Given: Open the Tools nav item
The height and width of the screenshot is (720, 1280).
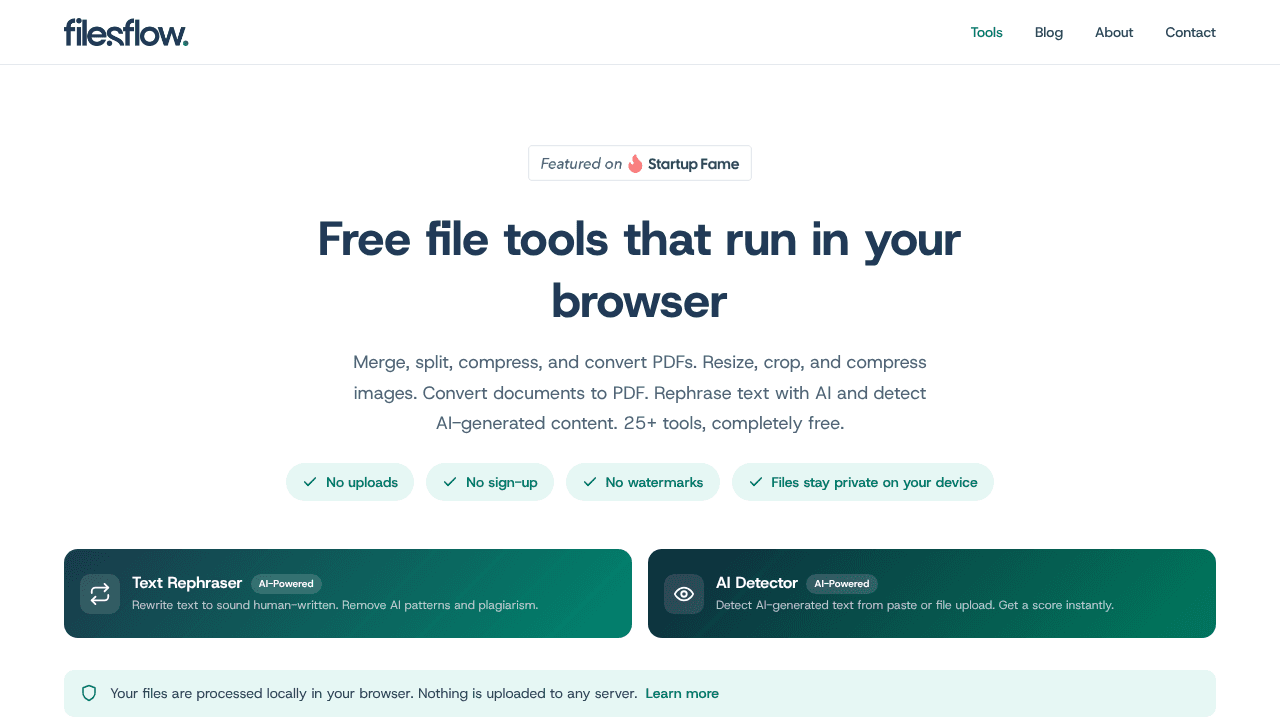Looking at the screenshot, I should (986, 32).
